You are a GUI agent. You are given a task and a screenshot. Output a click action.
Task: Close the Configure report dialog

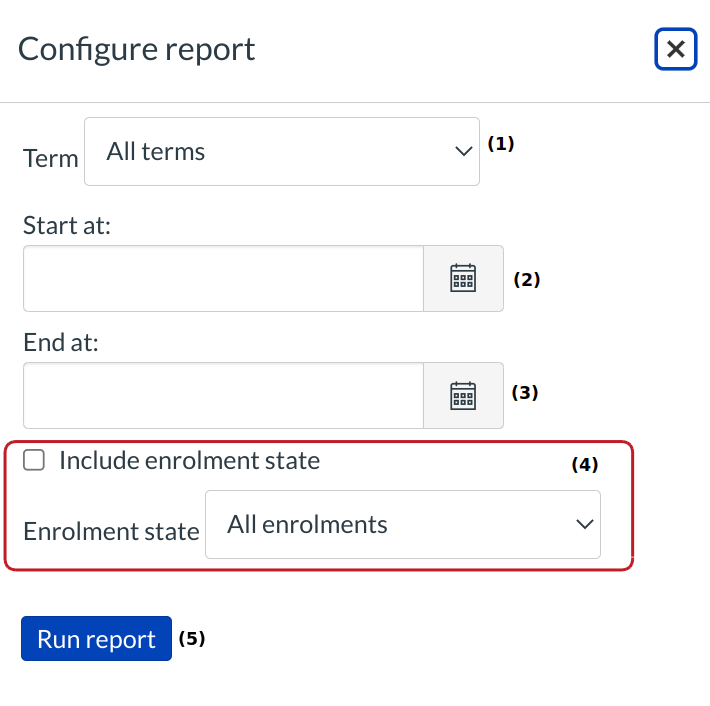[x=676, y=49]
